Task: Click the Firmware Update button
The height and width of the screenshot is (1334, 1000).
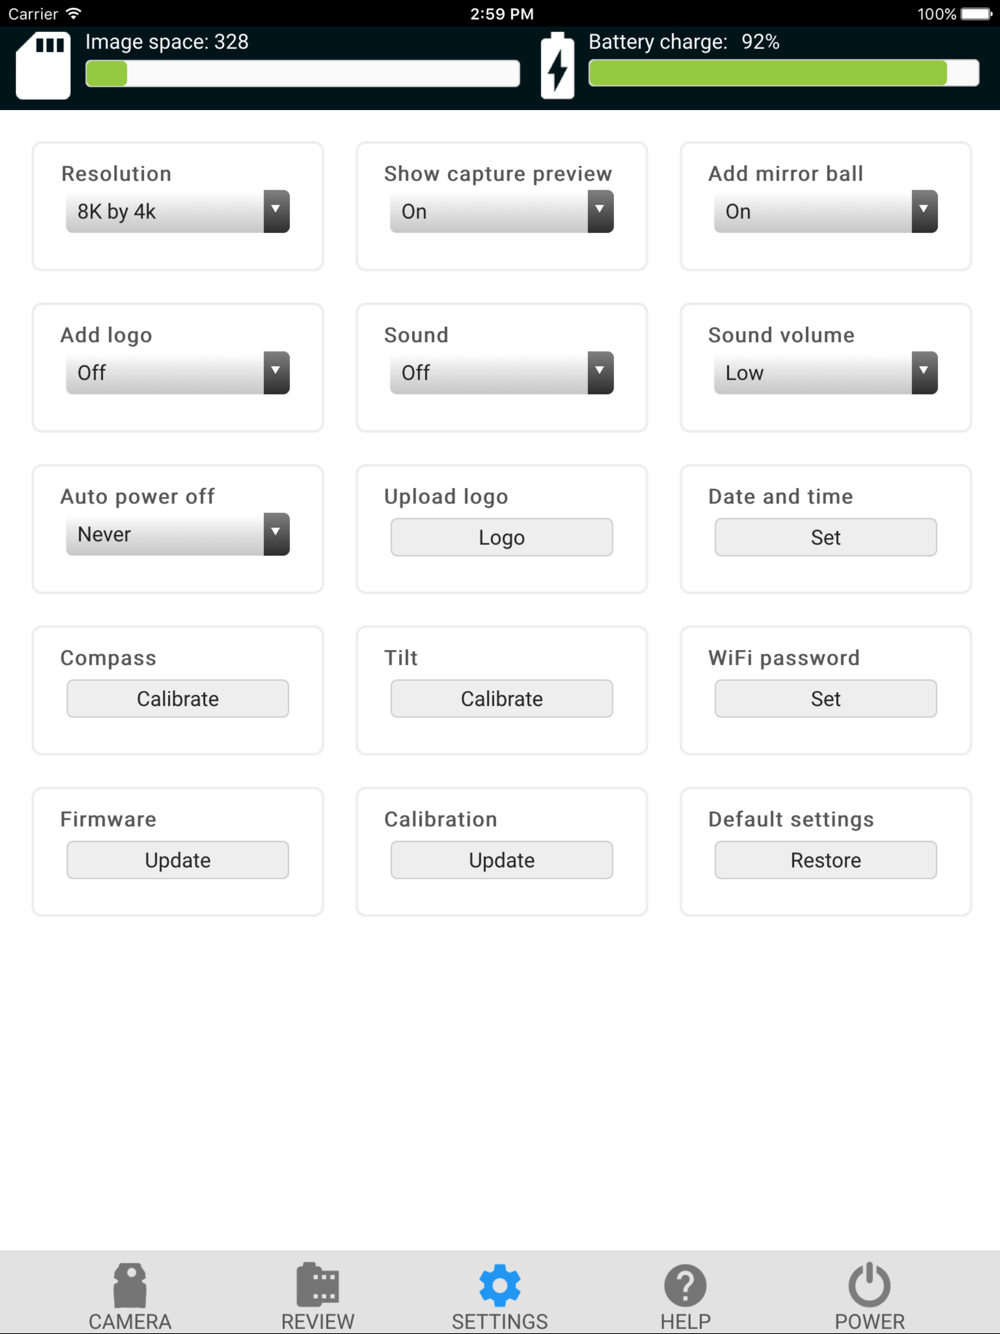Action: pyautogui.click(x=178, y=860)
